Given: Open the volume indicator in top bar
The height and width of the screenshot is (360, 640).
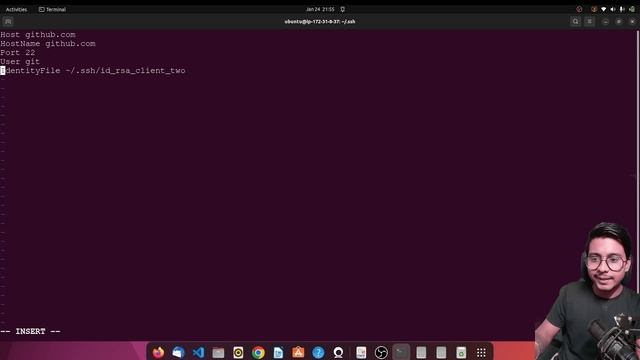Looking at the screenshot, I should (x=612, y=9).
